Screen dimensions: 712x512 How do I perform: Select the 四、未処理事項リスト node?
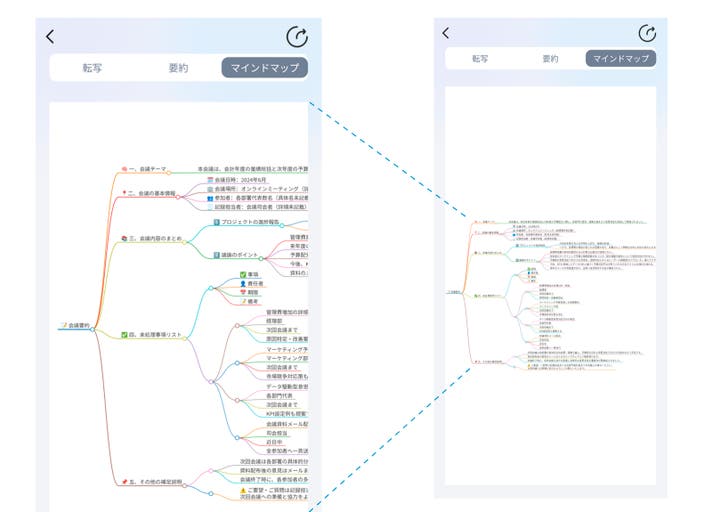tap(152, 335)
